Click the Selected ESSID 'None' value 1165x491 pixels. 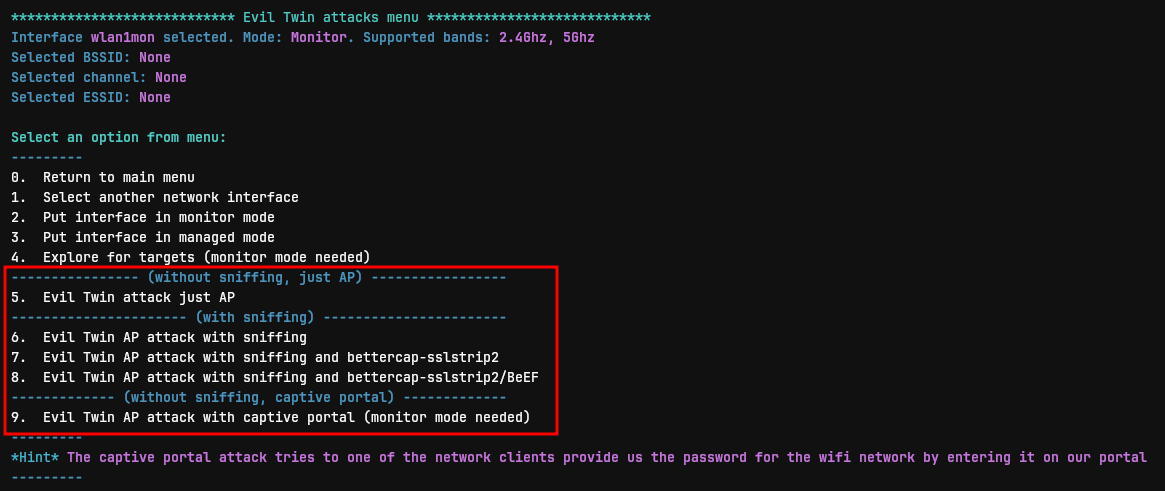point(155,97)
